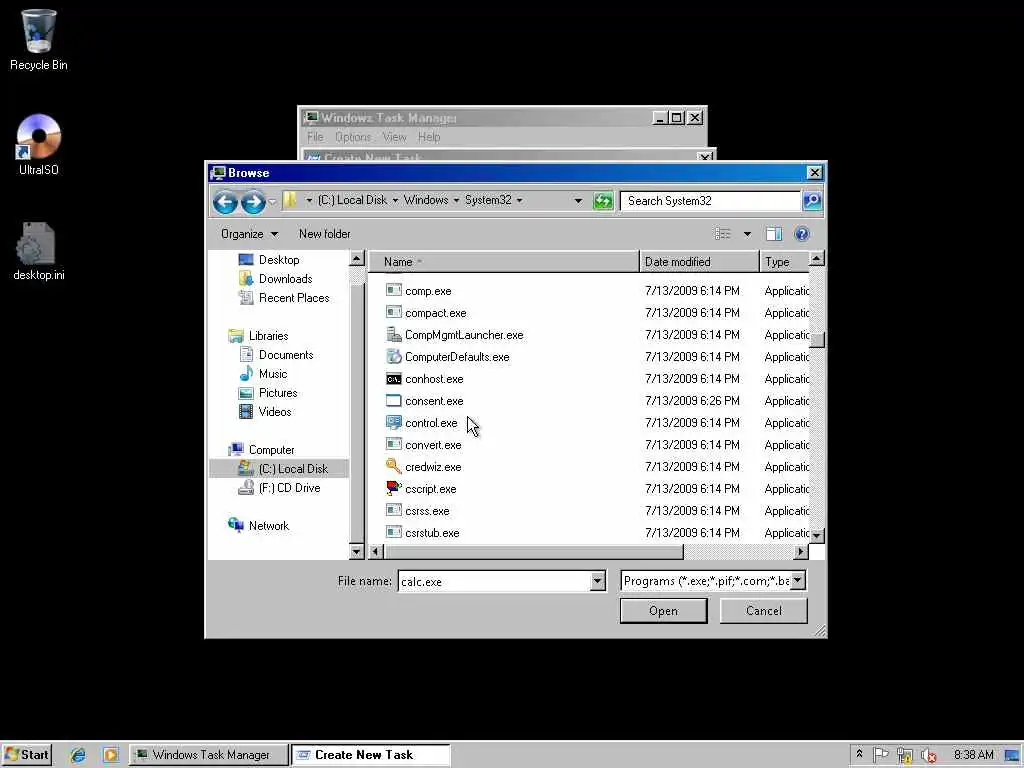The width and height of the screenshot is (1024, 768).
Task: Toggle the preview pane icon
Action: click(774, 234)
